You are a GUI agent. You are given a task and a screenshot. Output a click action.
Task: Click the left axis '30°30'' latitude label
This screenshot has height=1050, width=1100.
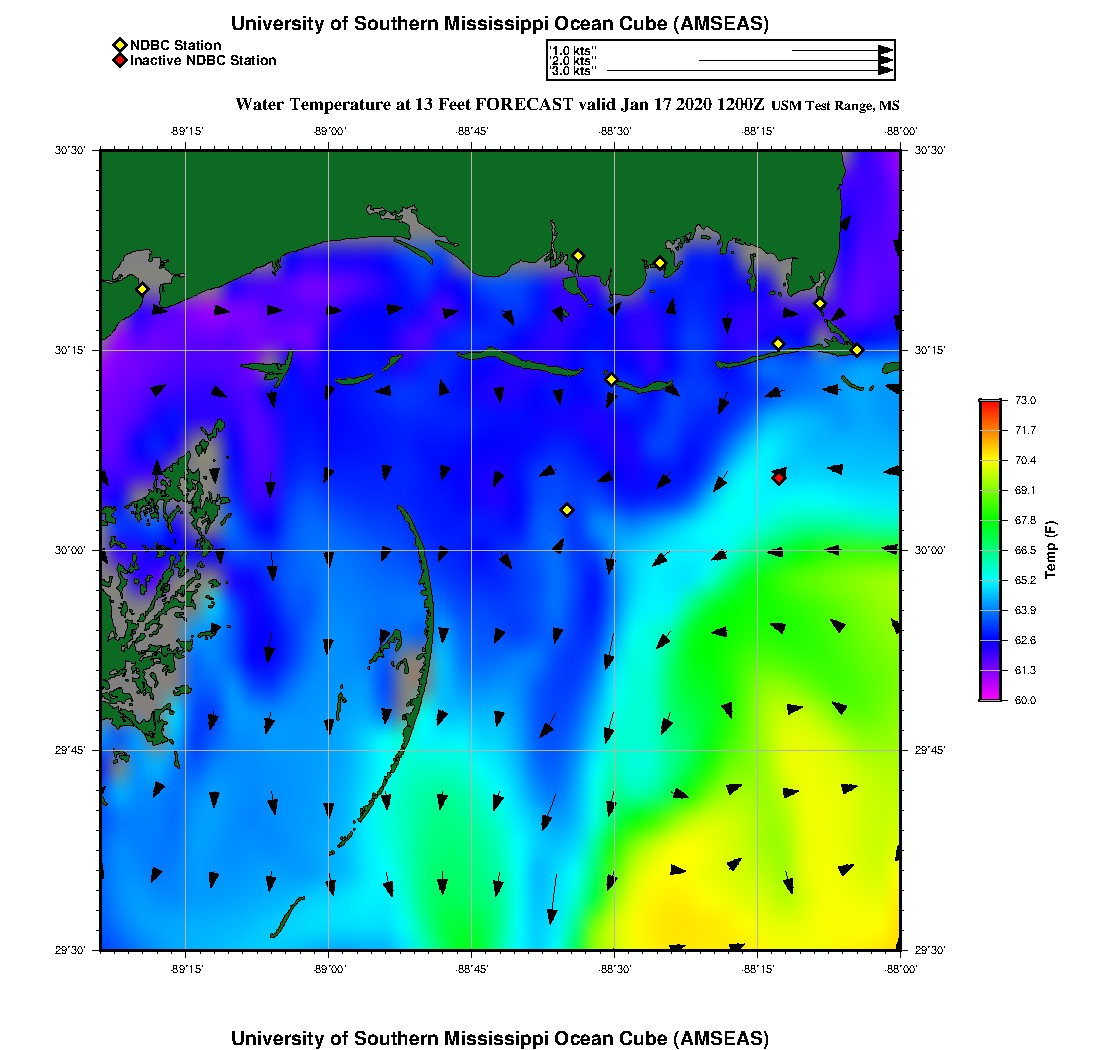pyautogui.click(x=70, y=151)
